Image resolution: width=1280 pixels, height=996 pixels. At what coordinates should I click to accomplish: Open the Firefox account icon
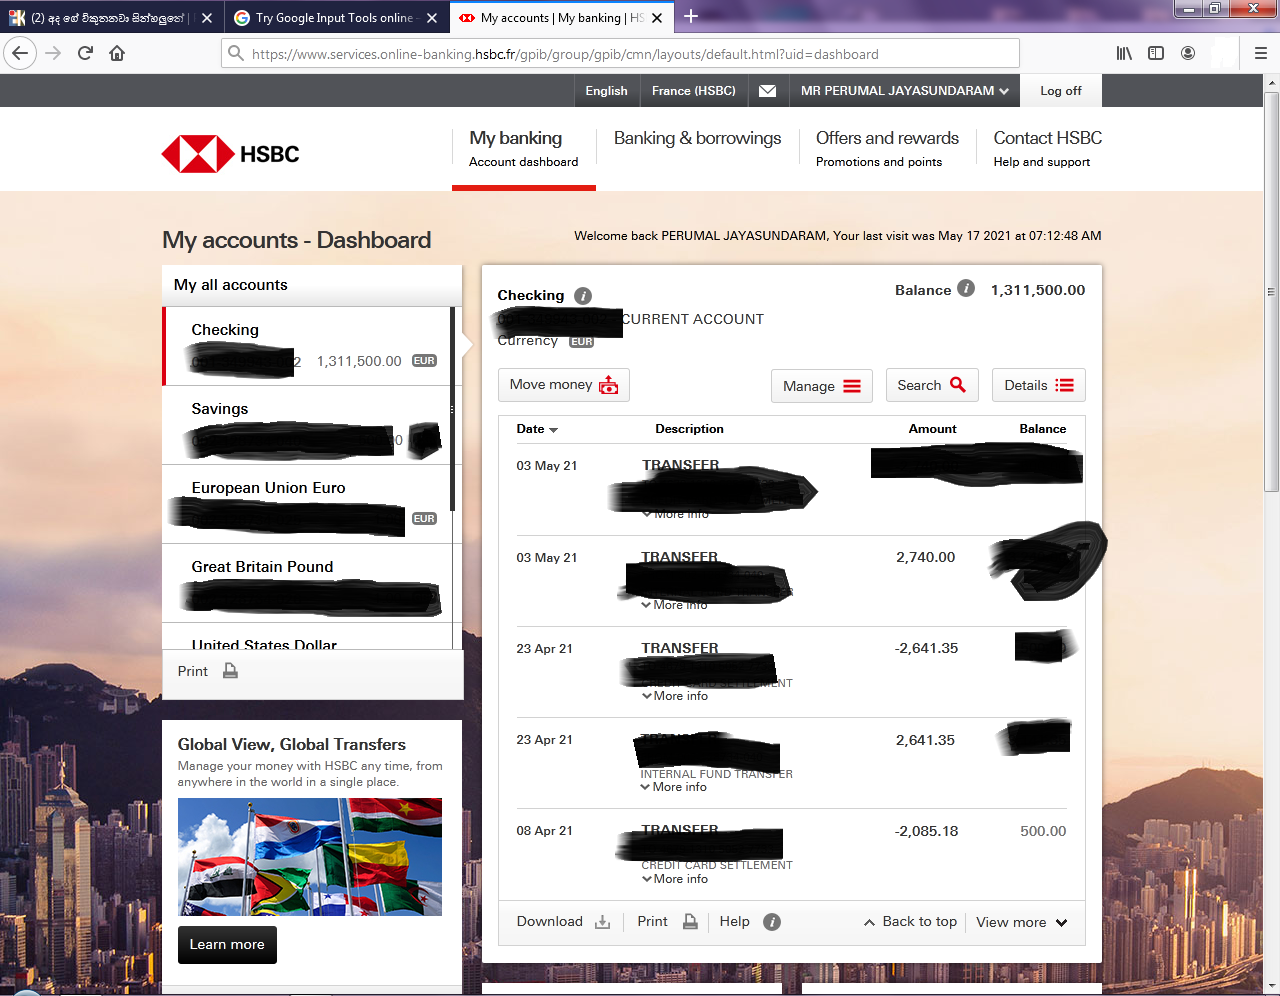(1188, 53)
